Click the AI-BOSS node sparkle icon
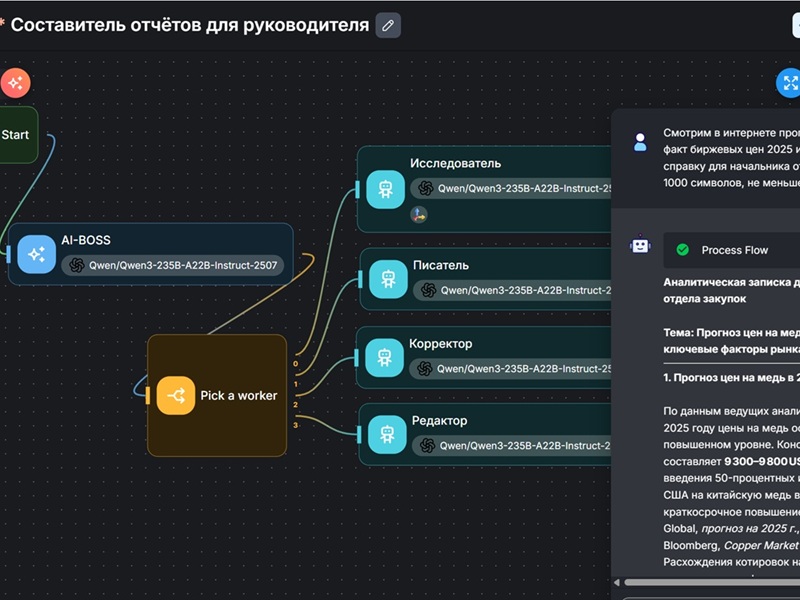The height and width of the screenshot is (600, 800). coord(36,254)
